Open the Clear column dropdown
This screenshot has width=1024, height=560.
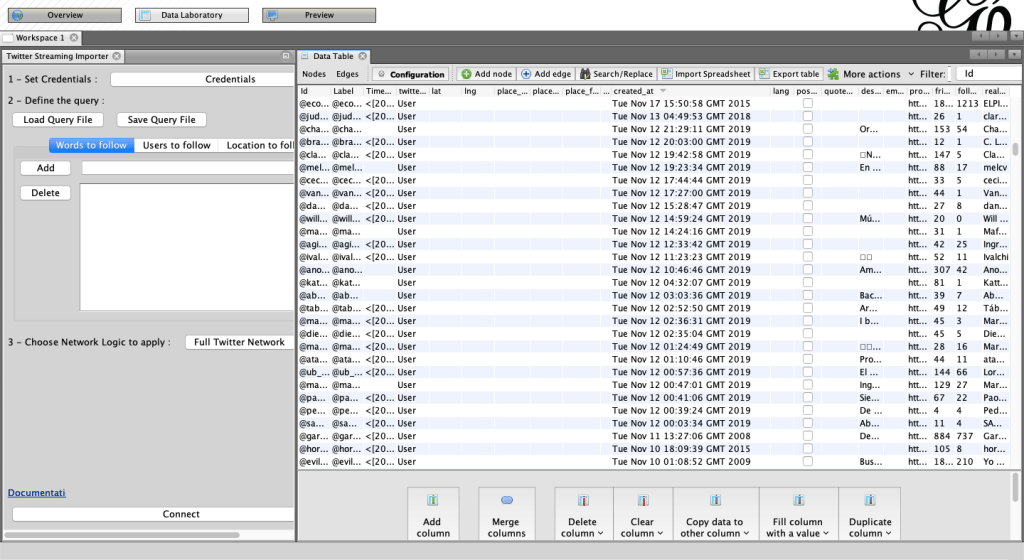pos(660,533)
